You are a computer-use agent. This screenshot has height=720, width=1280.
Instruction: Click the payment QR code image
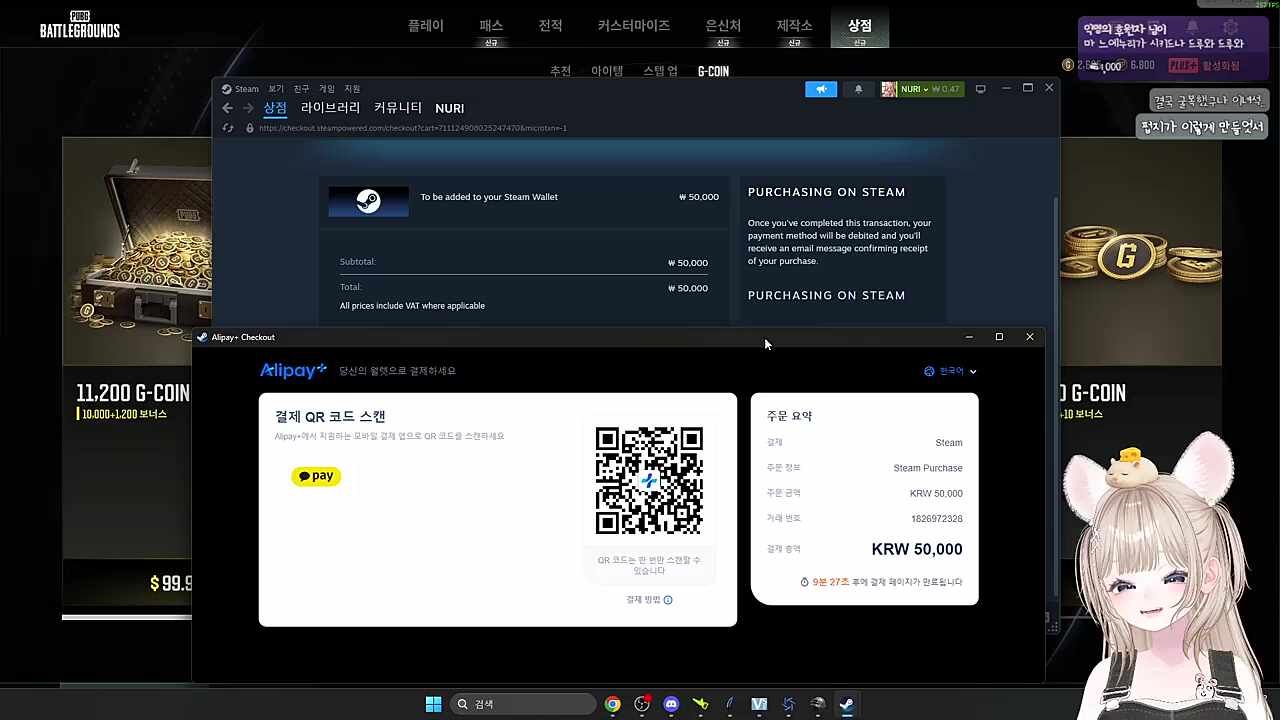pyautogui.click(x=649, y=481)
